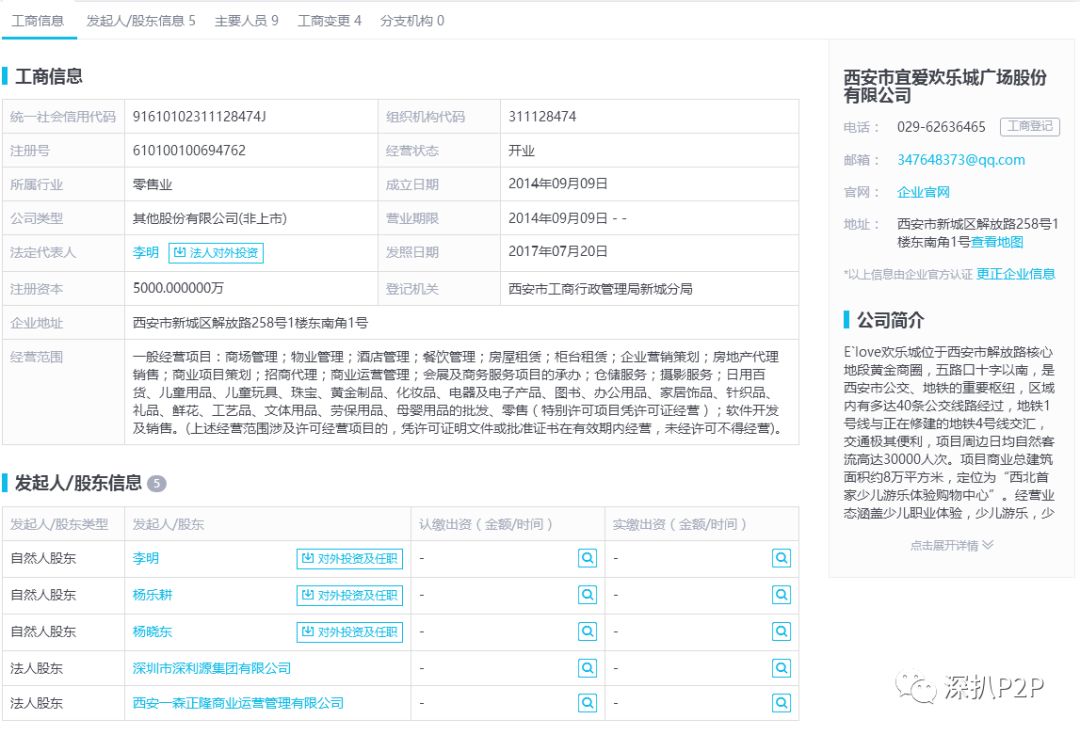Open 实缴出资 magnifier in 杨乐耕 row
Screen dimensions: 1080x735
click(x=781, y=594)
